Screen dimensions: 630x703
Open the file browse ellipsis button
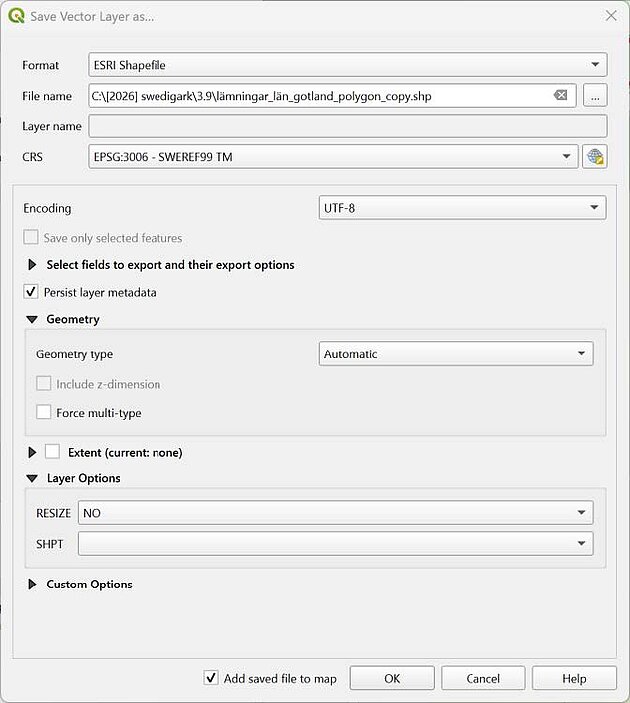click(x=595, y=95)
